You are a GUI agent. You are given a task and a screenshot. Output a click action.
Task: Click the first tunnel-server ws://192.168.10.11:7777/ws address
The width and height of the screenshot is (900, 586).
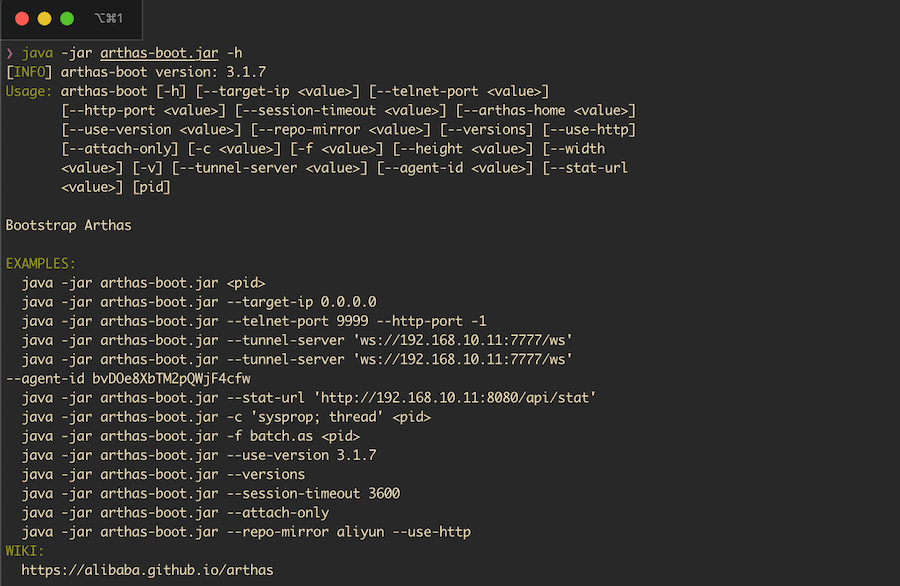point(463,340)
